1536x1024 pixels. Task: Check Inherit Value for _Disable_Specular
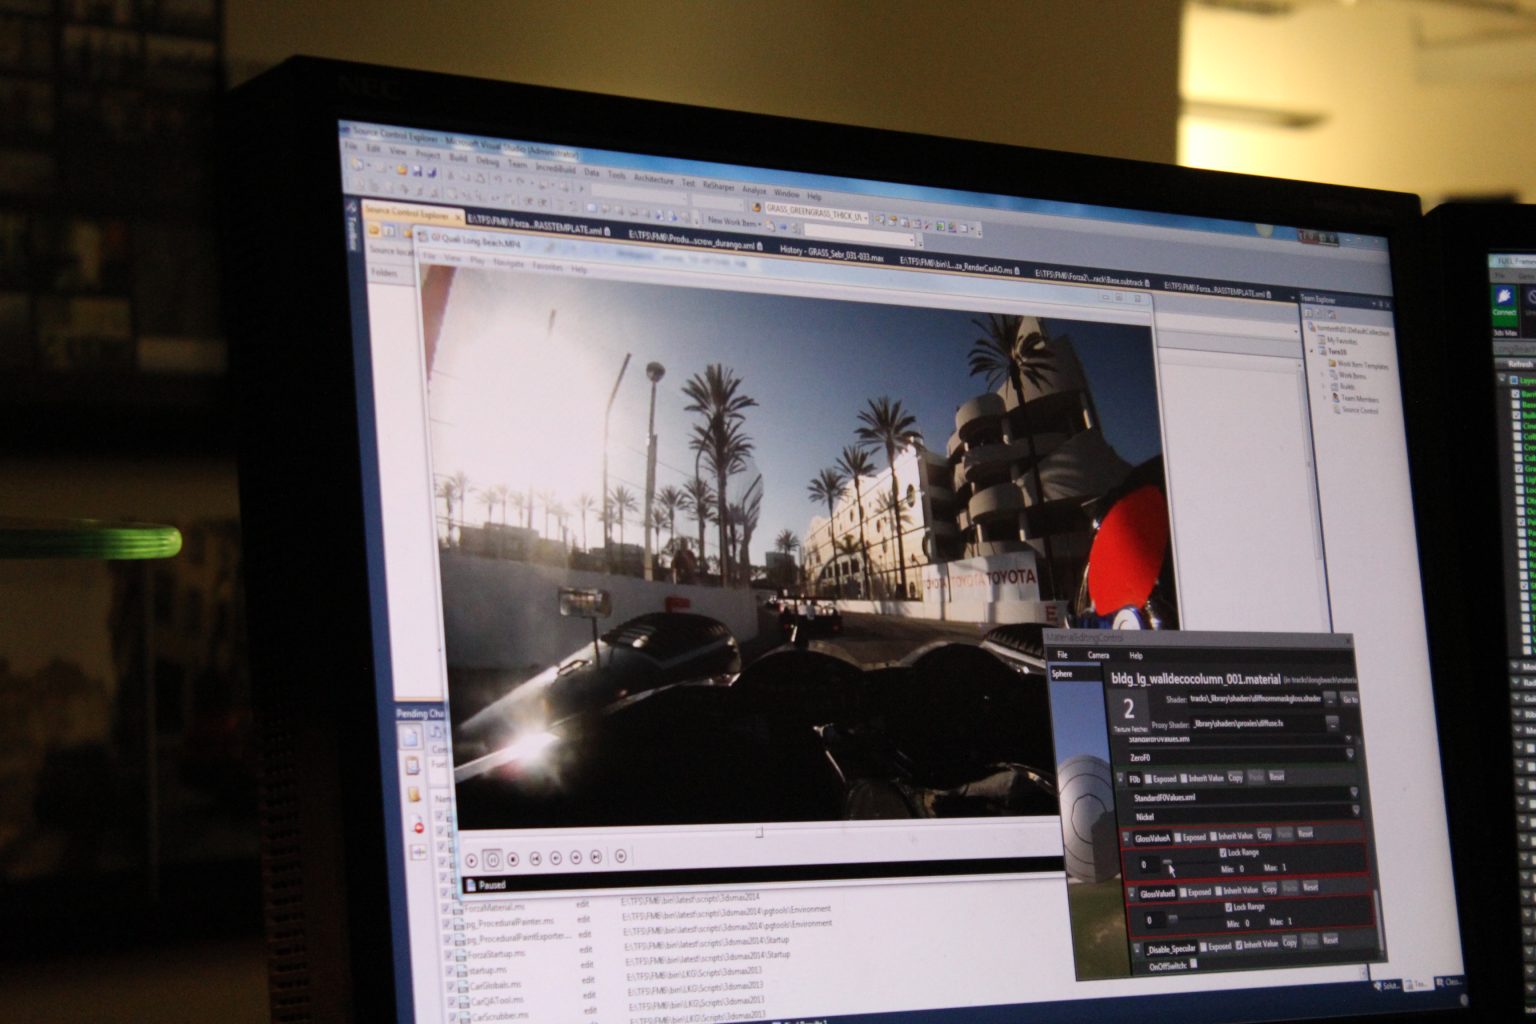(1240, 945)
